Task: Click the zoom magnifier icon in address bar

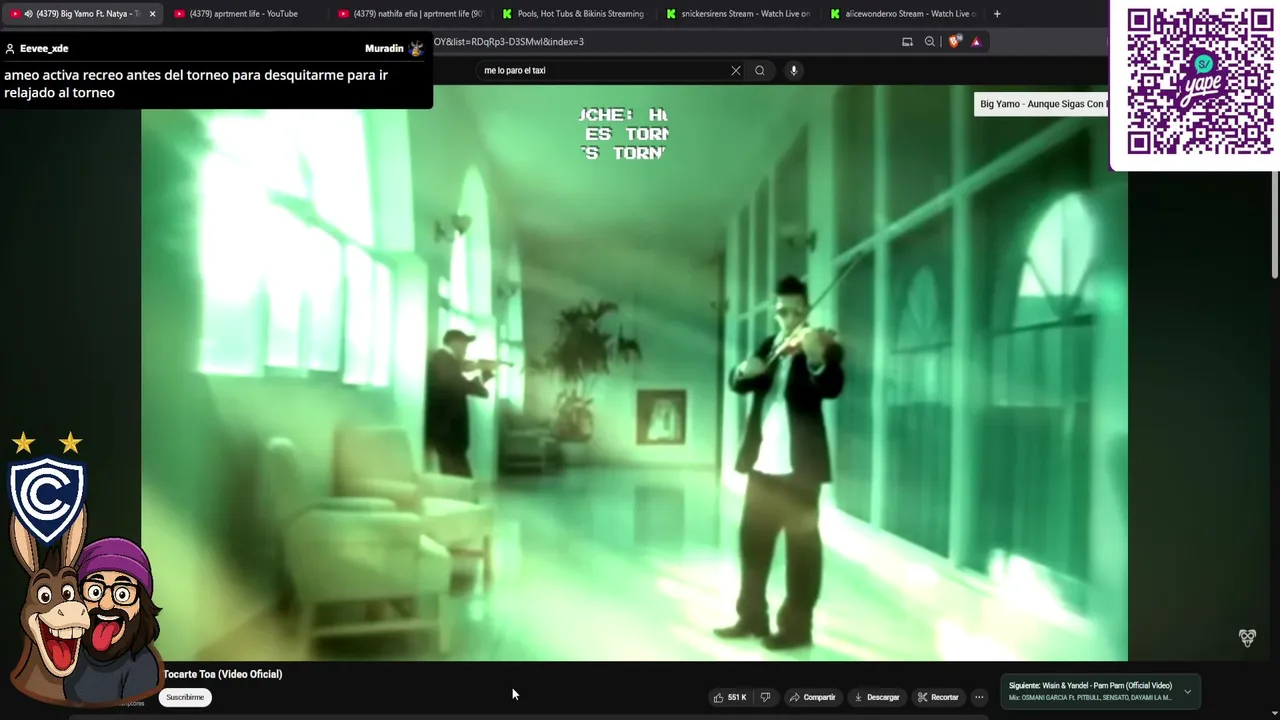Action: point(930,42)
